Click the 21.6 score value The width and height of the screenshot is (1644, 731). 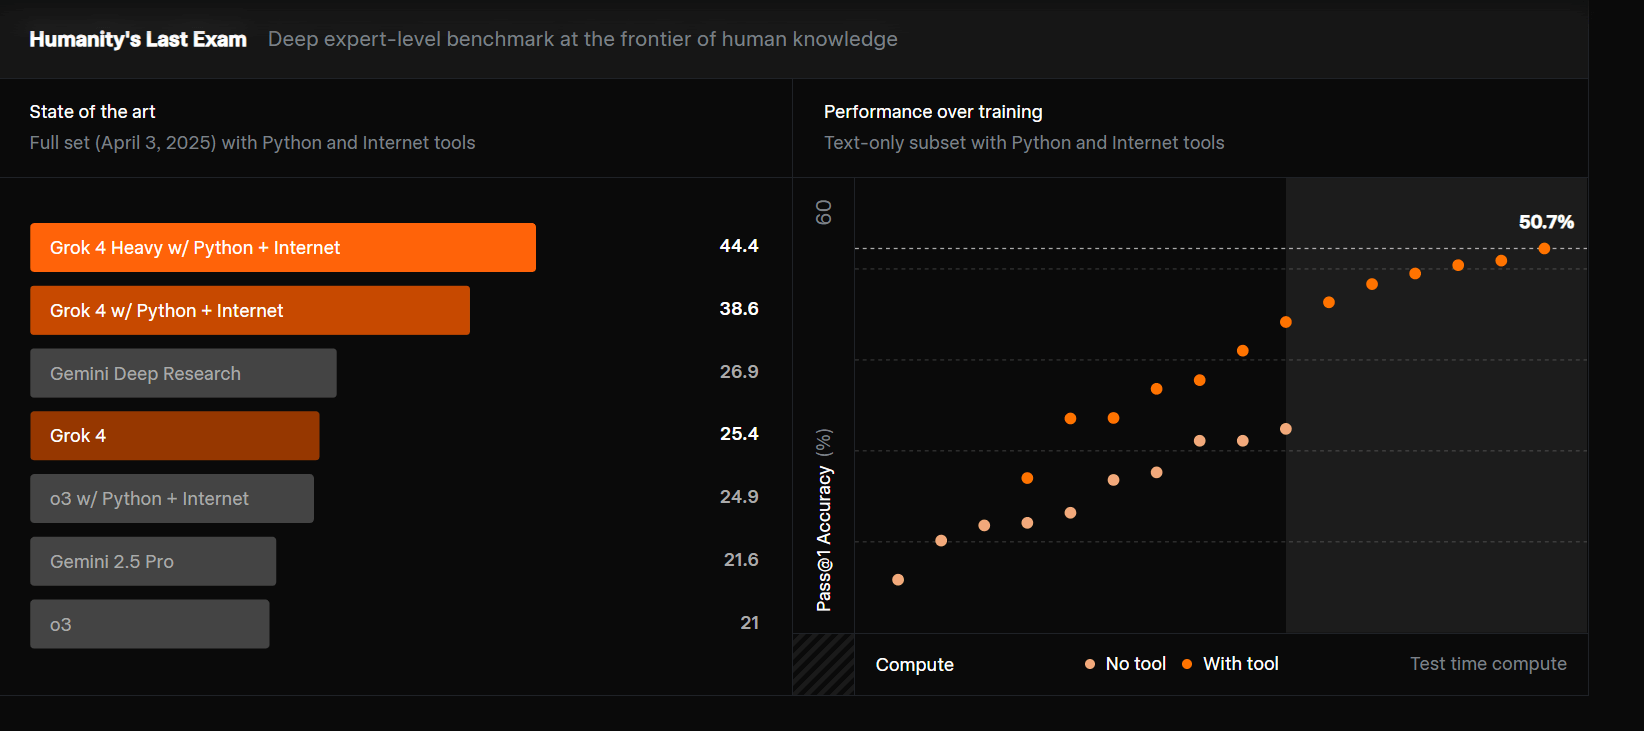(741, 560)
